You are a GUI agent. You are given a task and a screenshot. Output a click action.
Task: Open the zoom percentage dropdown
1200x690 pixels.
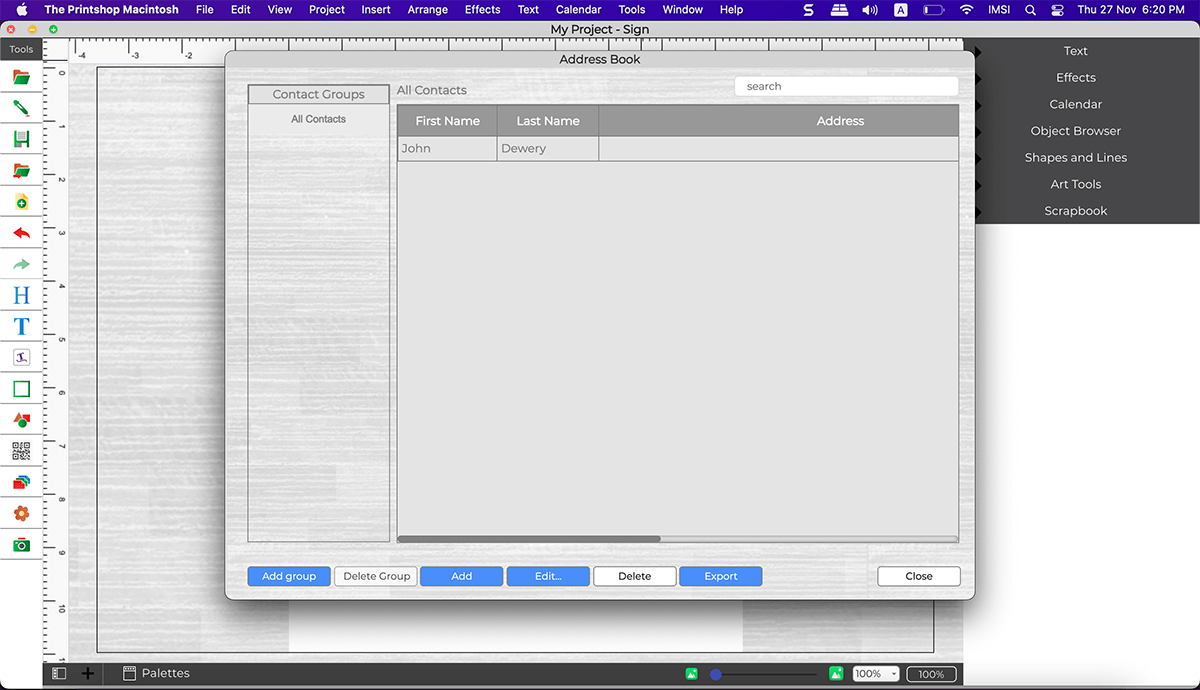coord(876,674)
